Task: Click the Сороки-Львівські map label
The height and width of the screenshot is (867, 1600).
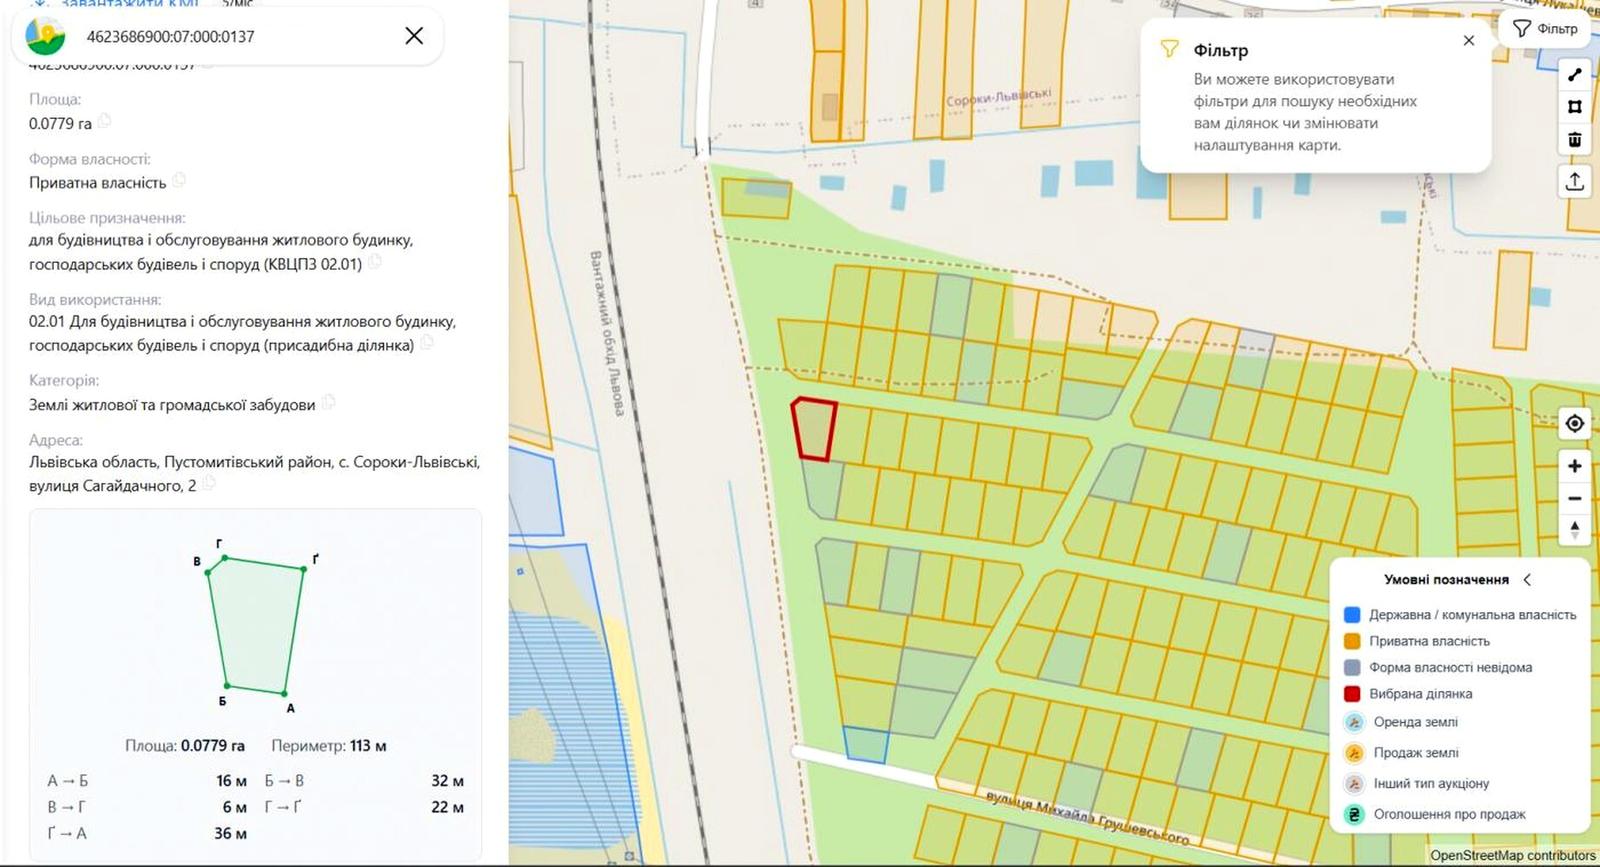Action: coord(998,96)
